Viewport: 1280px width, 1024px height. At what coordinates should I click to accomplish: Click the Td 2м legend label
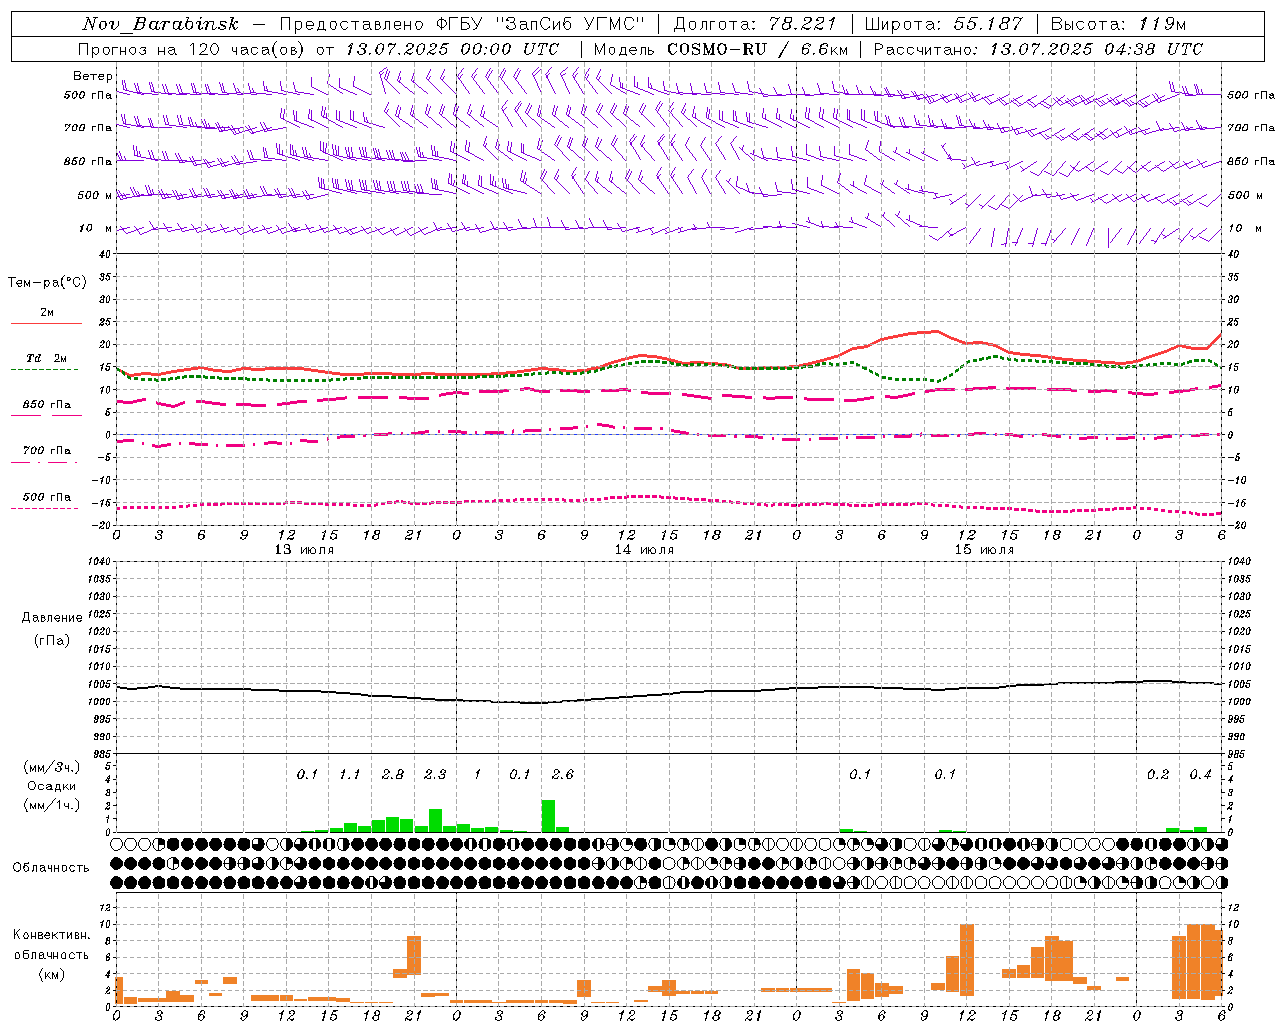[47, 358]
